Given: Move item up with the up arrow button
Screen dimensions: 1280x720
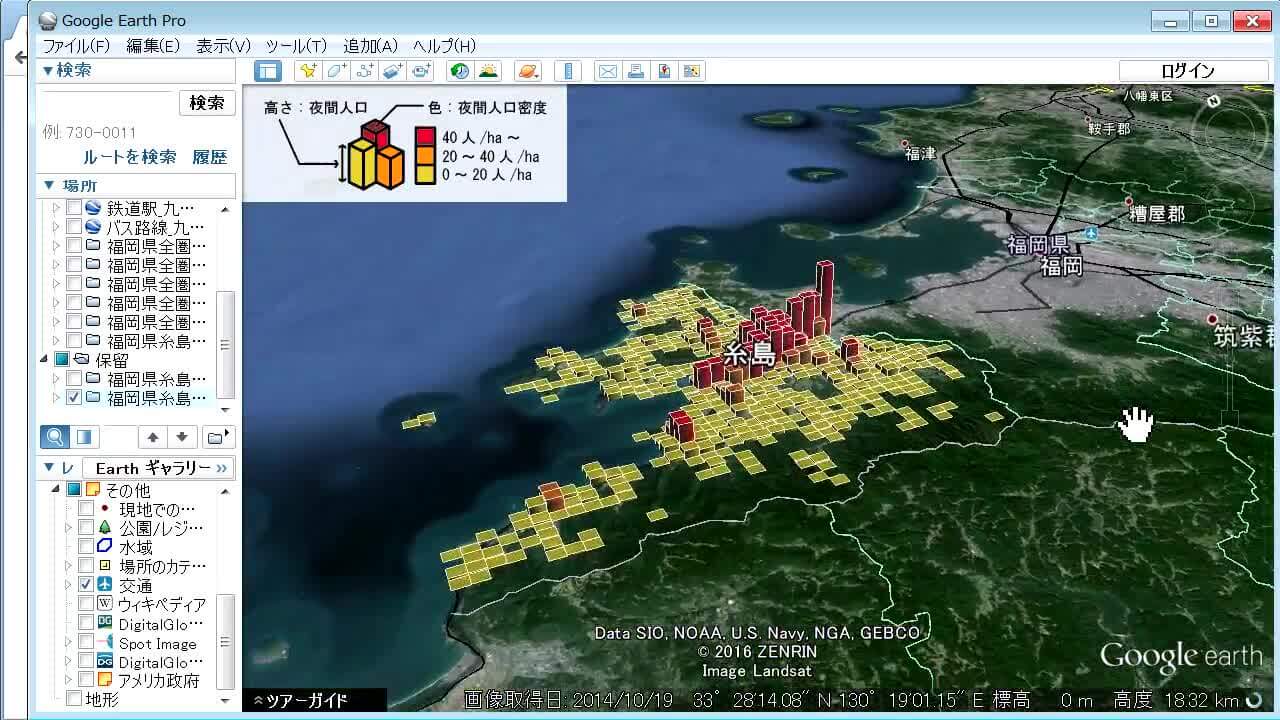Looking at the screenshot, I should (x=153, y=437).
